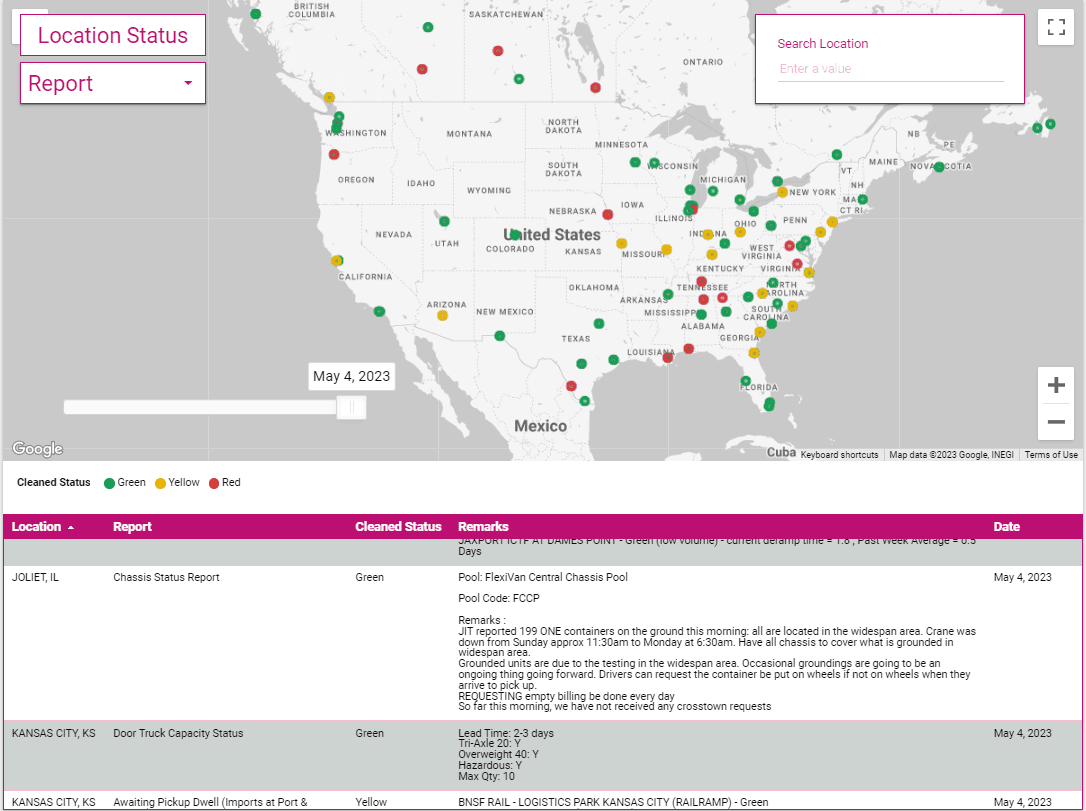Toggle Red in Cleaned Status legend

[x=225, y=483]
